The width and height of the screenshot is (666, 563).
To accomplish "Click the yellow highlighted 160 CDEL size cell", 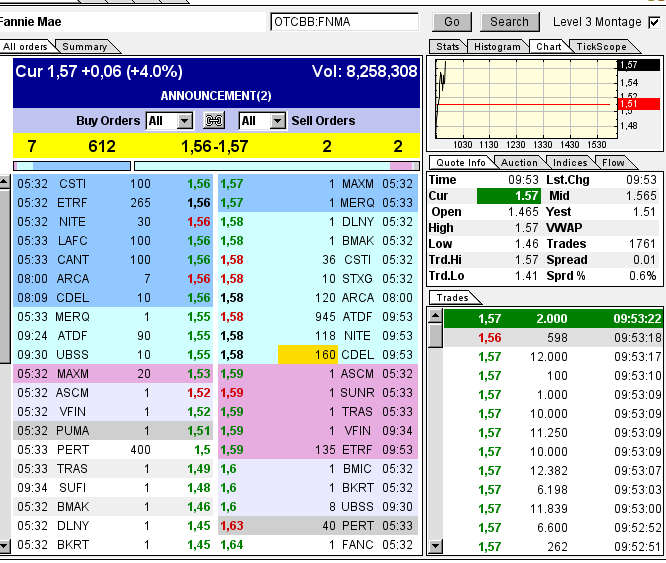I will coord(308,355).
